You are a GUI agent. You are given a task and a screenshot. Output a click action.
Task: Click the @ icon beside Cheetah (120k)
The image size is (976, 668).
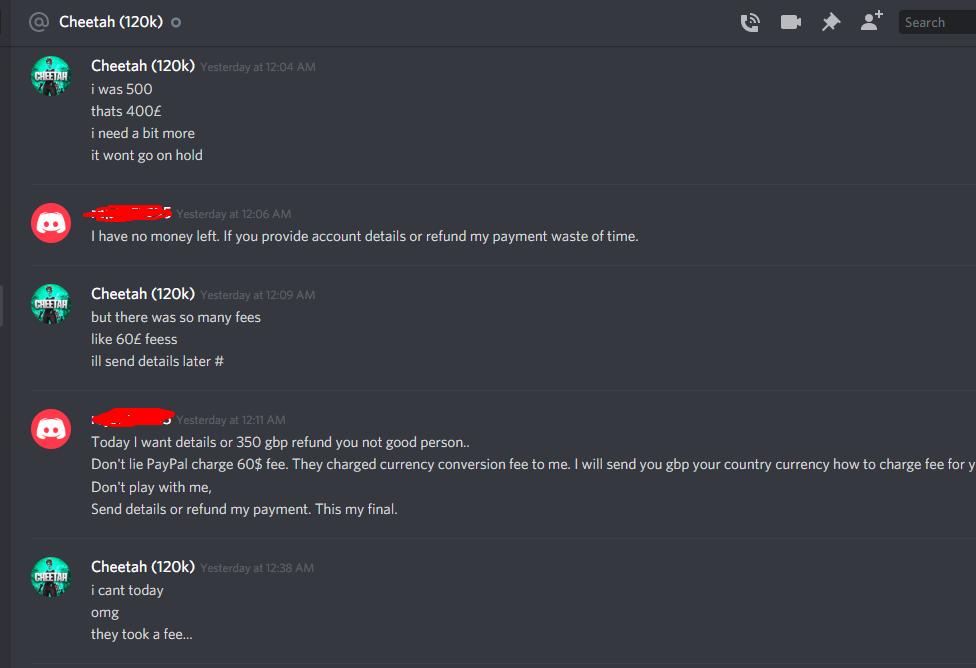coord(39,22)
